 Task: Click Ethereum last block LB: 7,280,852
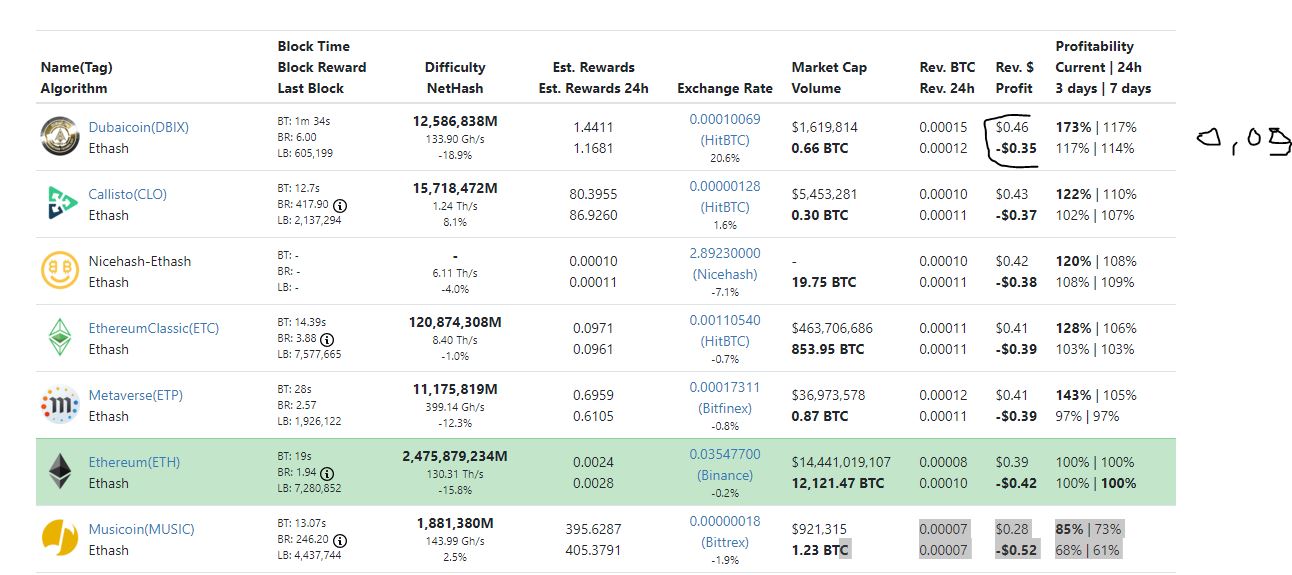coord(309,488)
